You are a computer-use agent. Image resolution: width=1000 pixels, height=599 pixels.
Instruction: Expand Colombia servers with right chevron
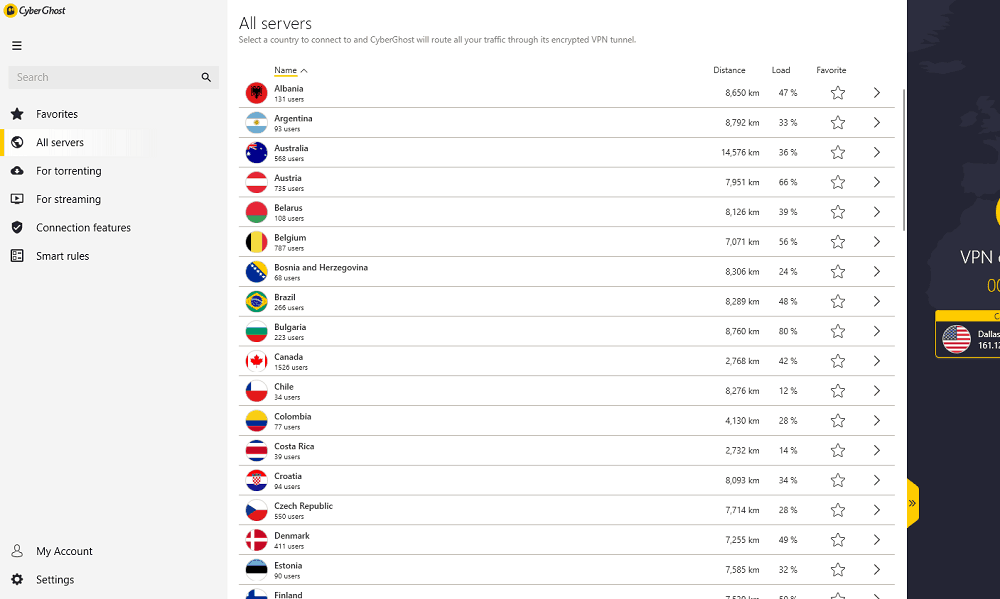point(877,420)
